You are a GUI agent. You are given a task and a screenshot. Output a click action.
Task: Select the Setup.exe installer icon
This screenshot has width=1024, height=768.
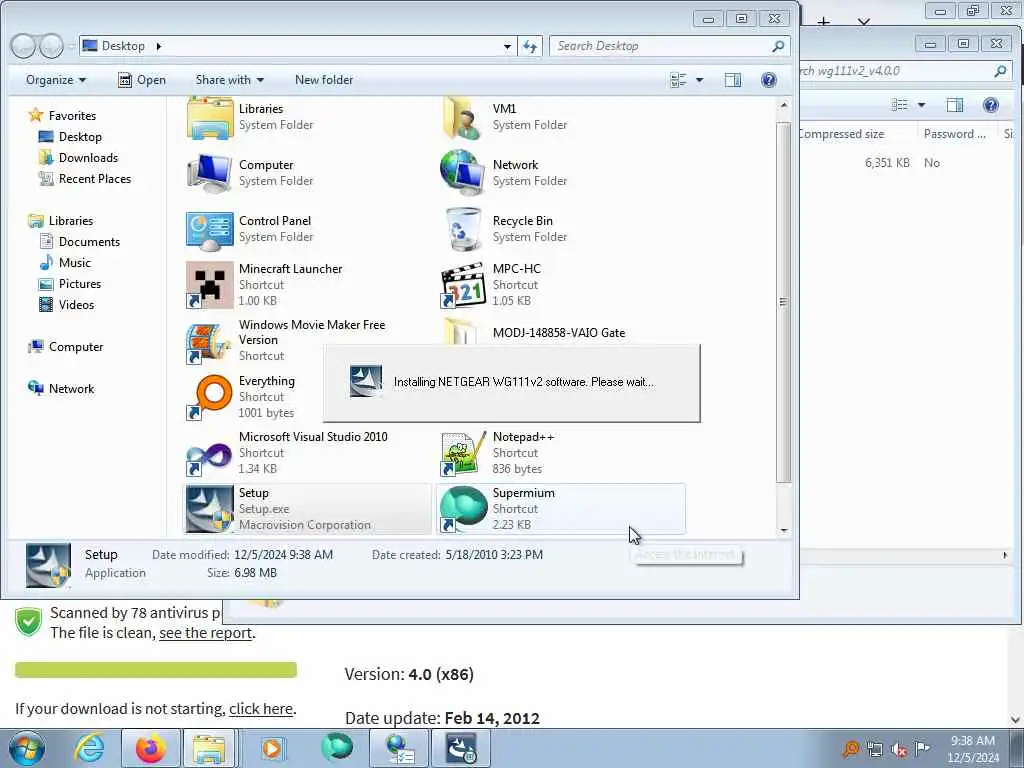pos(210,509)
